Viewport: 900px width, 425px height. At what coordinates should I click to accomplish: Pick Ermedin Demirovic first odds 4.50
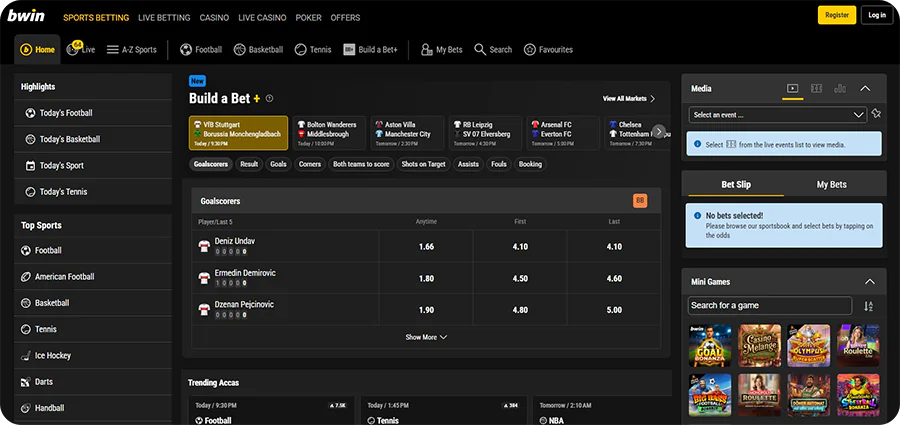(x=520, y=279)
